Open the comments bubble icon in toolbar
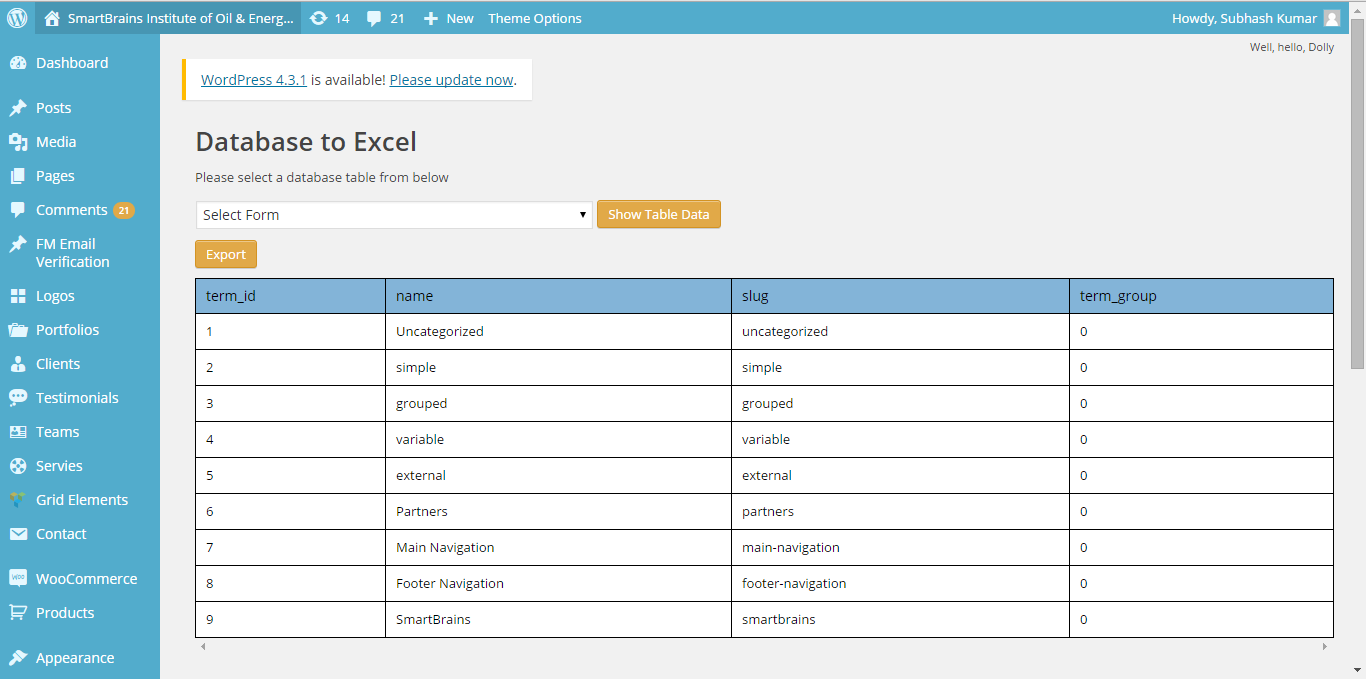This screenshot has width=1366, height=679. pyautogui.click(x=374, y=18)
